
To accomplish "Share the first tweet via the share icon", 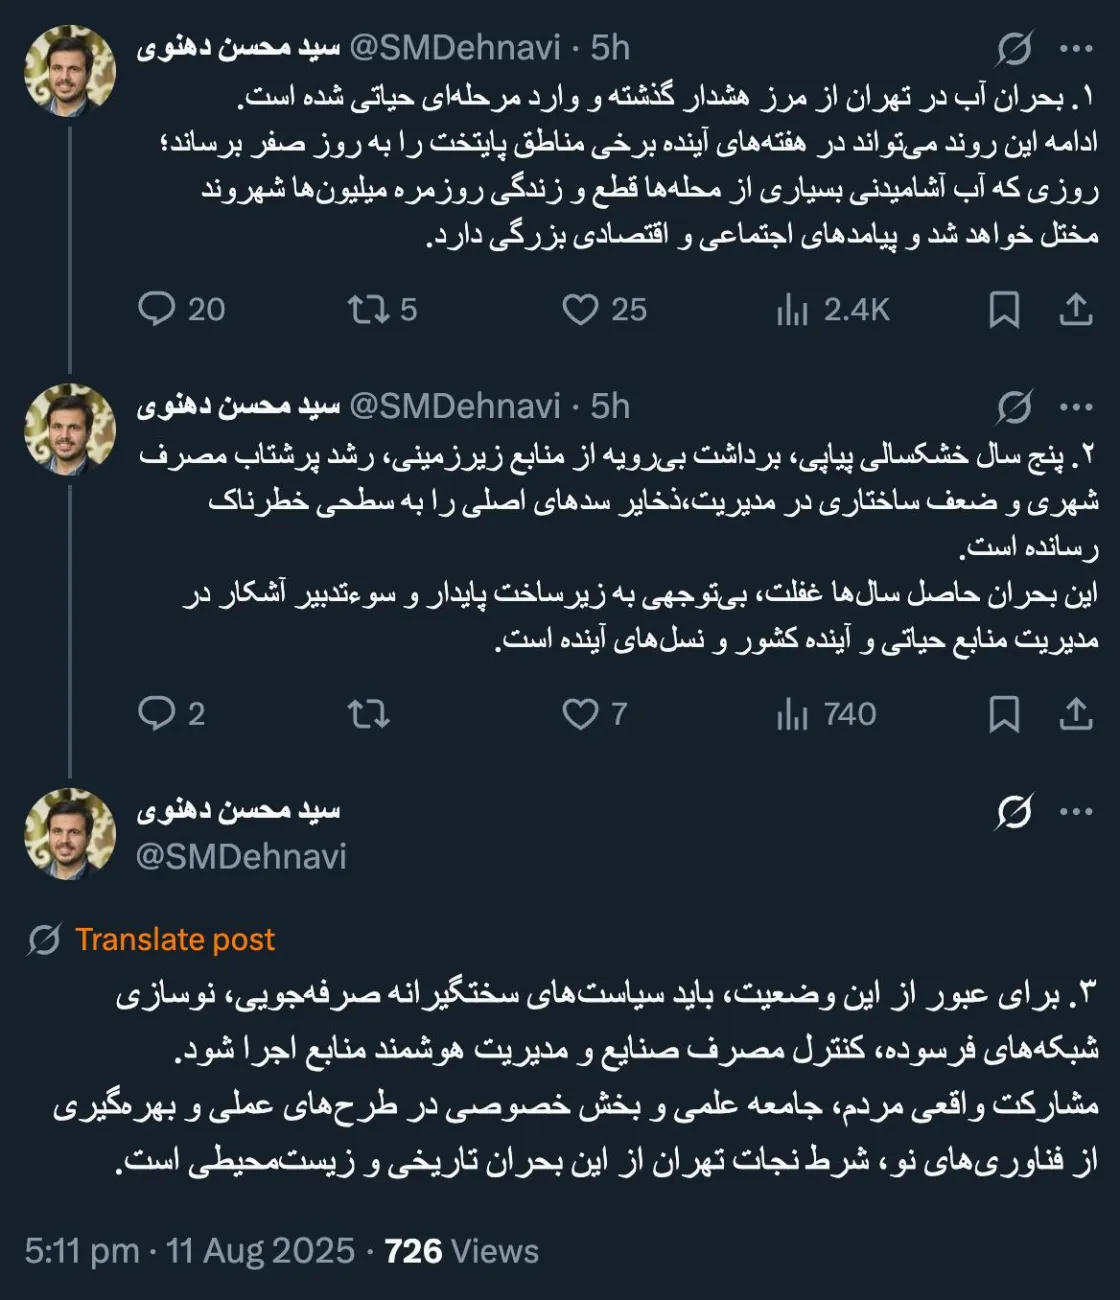I will (1077, 310).
